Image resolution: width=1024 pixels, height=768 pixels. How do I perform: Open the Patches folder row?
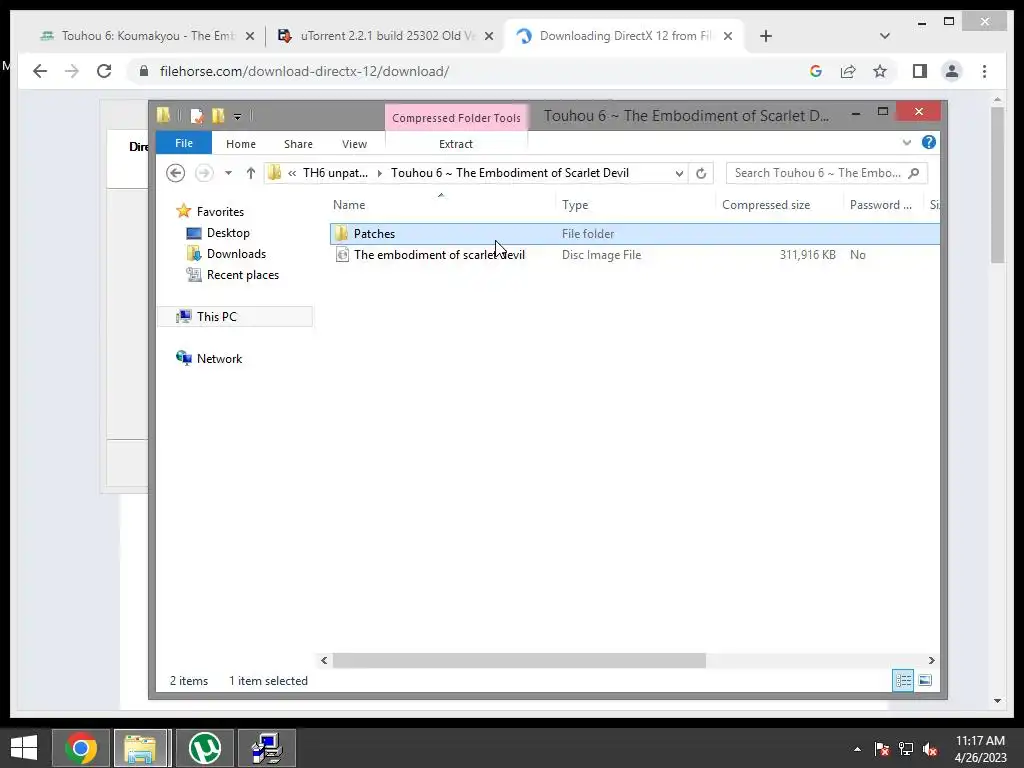point(635,234)
